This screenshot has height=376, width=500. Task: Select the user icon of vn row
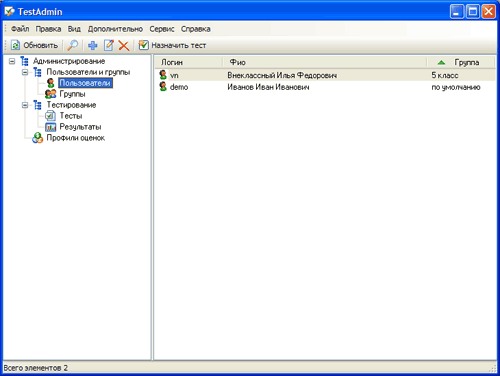163,75
